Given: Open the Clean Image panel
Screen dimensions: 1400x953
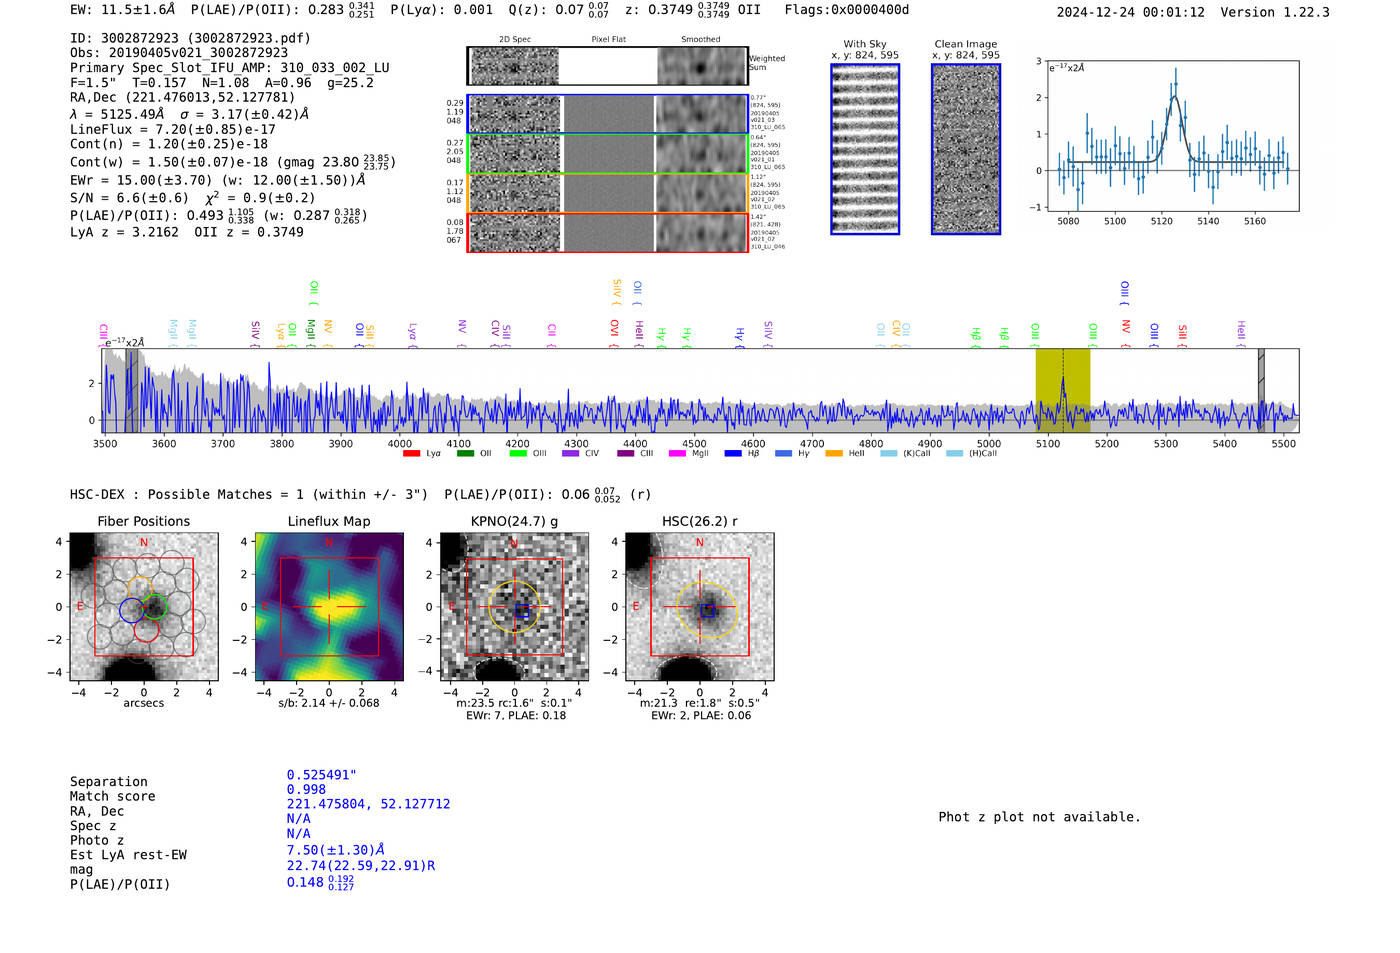Looking at the screenshot, I should 966,149.
